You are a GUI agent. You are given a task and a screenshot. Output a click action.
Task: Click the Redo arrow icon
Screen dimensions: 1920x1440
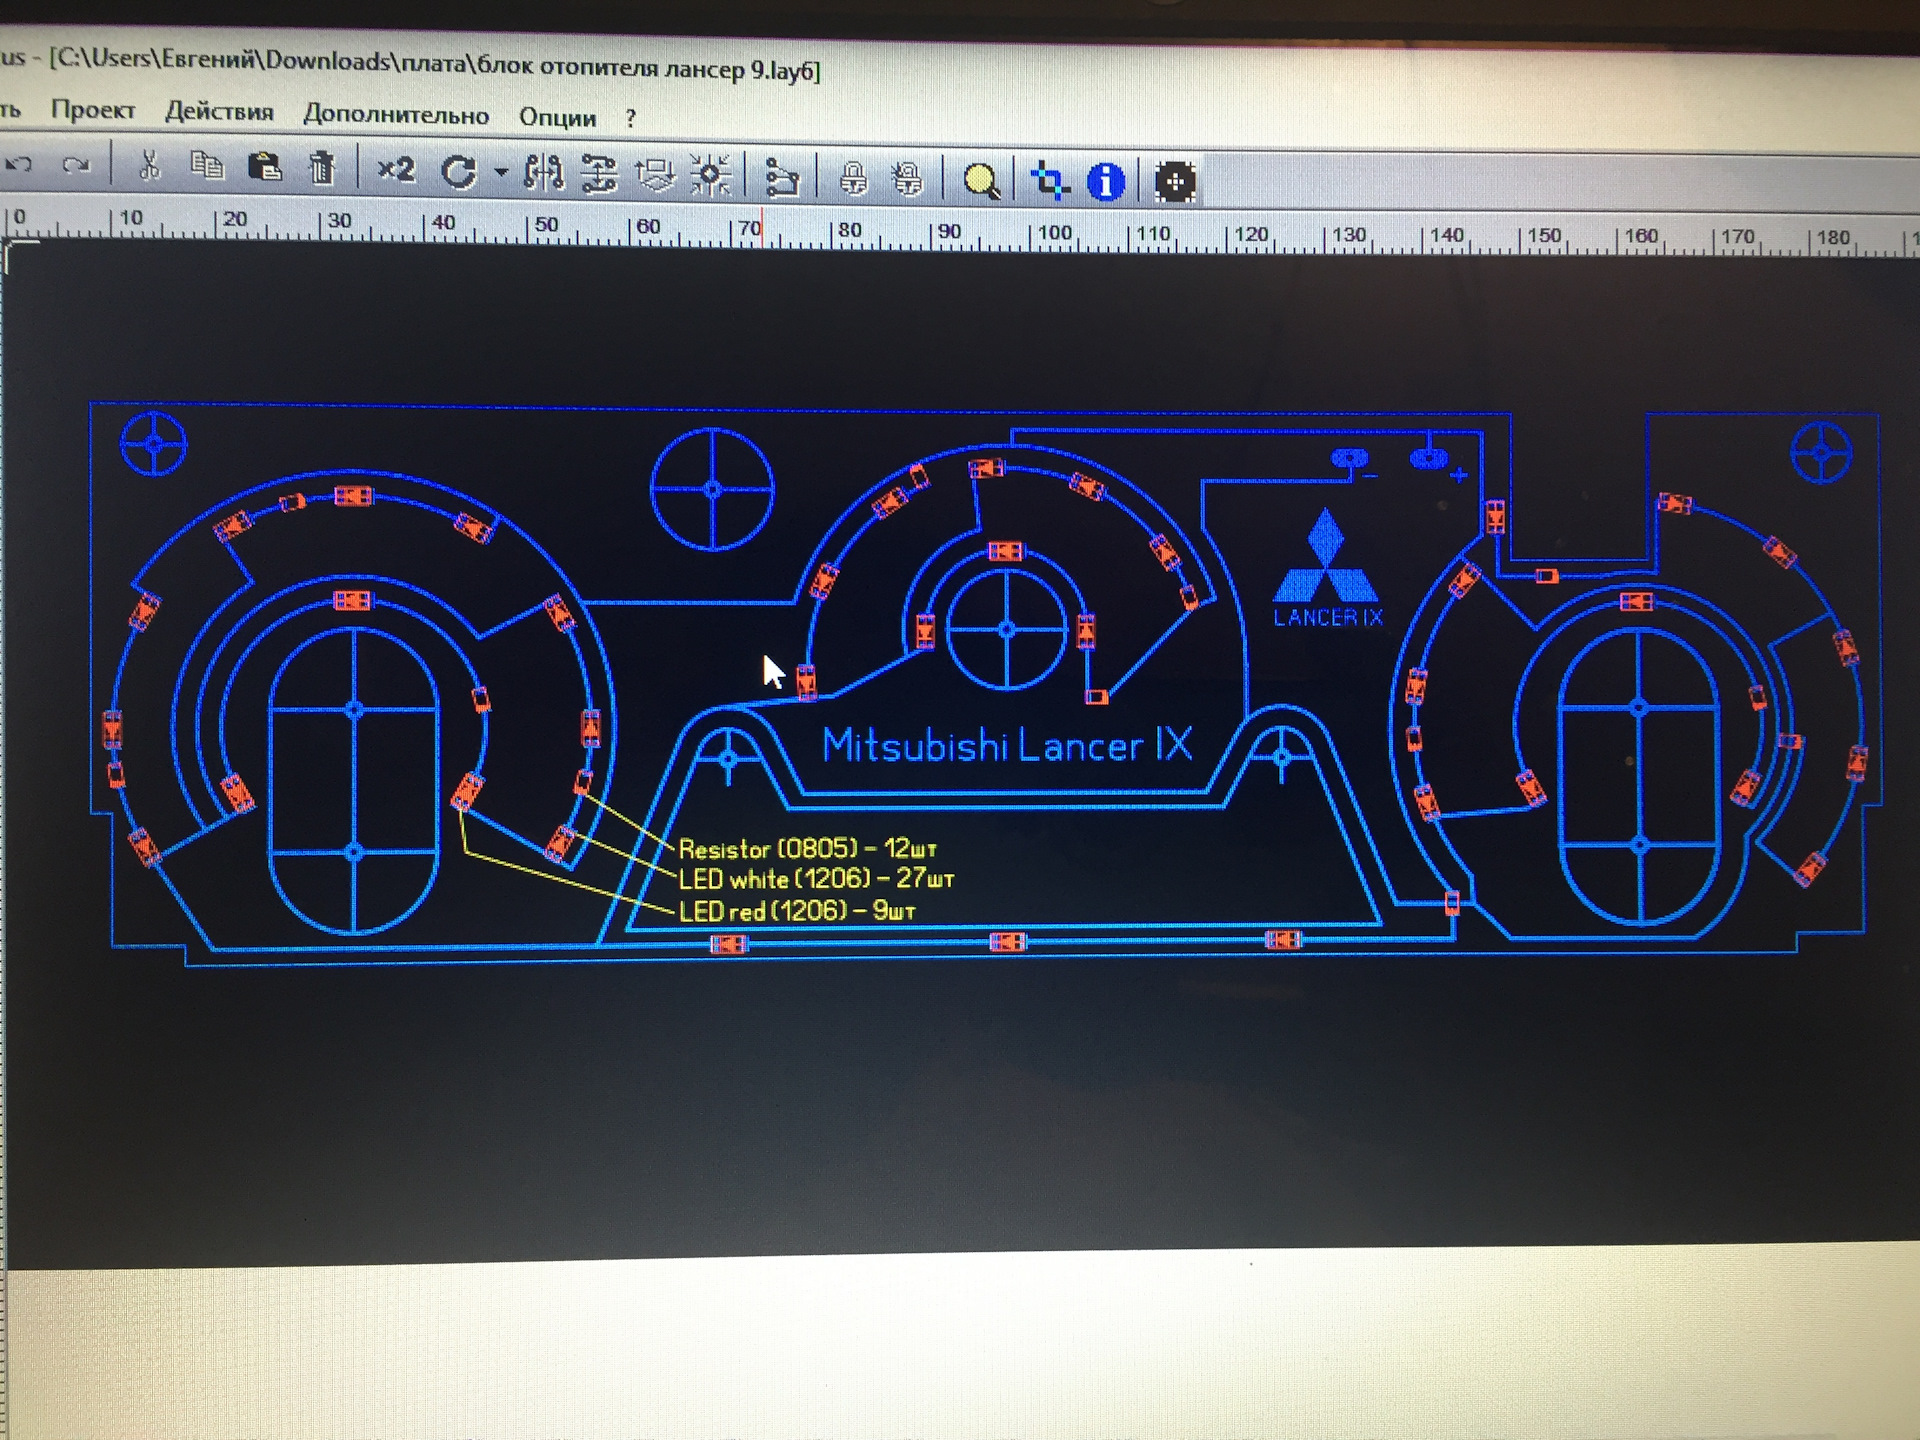pyautogui.click(x=76, y=165)
